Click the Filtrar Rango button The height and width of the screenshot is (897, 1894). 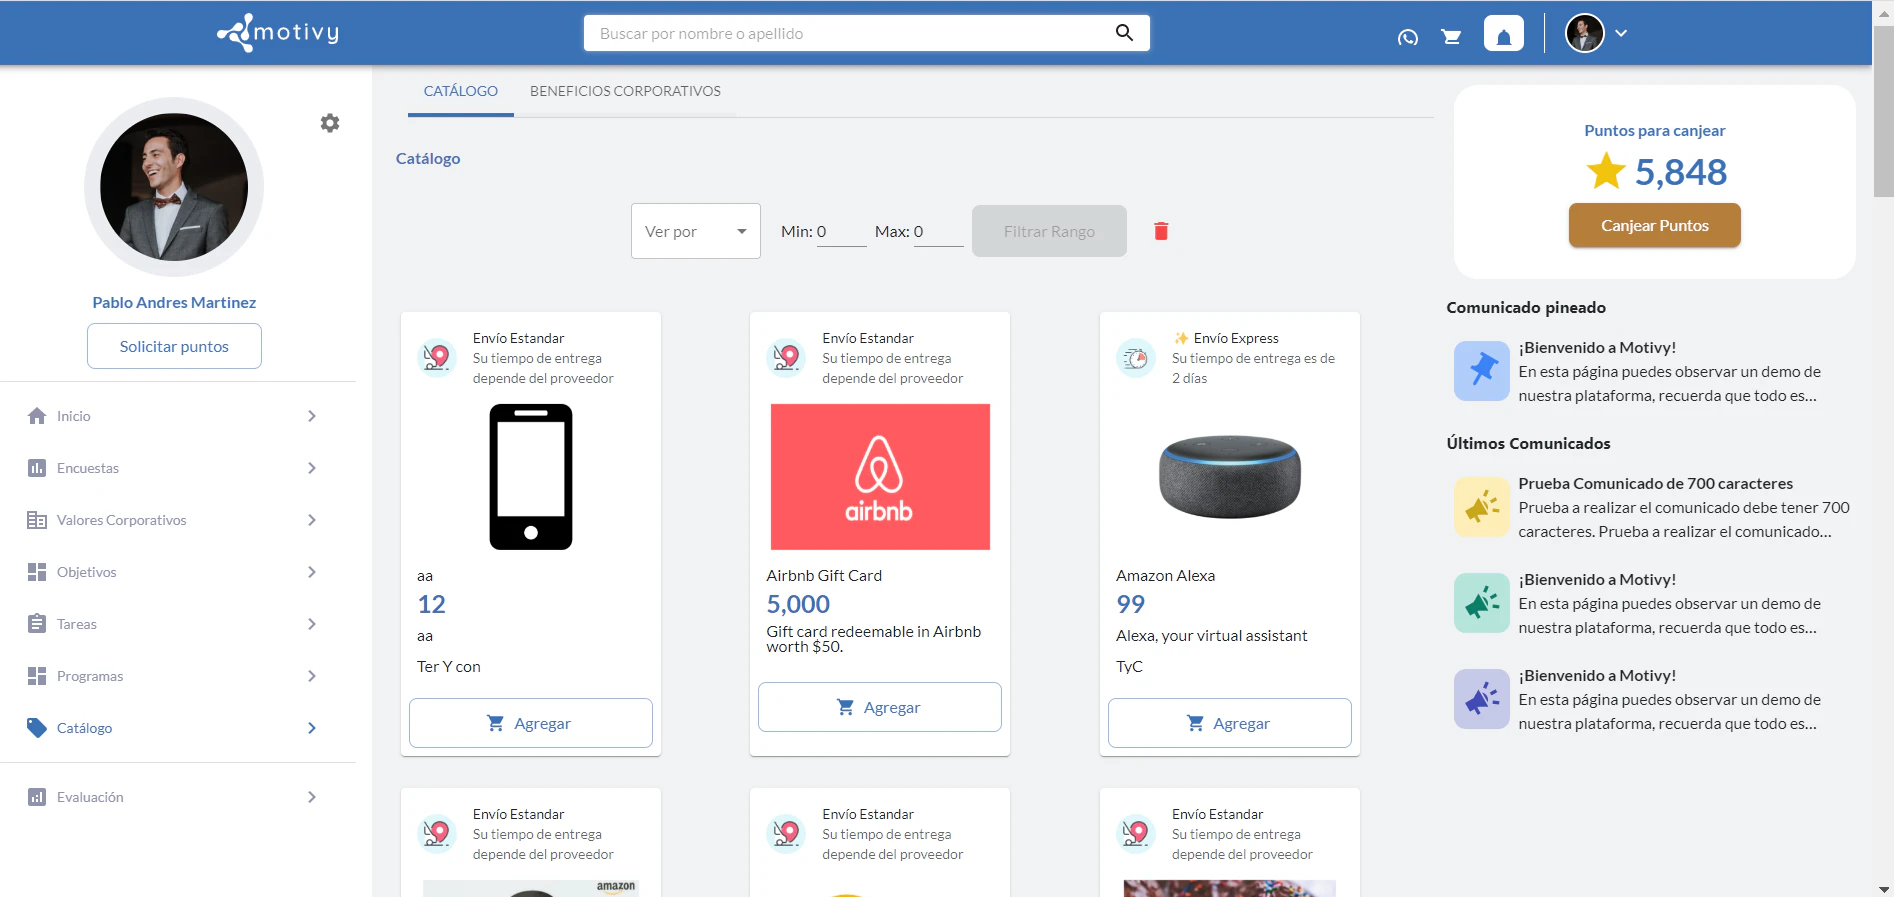tap(1049, 231)
